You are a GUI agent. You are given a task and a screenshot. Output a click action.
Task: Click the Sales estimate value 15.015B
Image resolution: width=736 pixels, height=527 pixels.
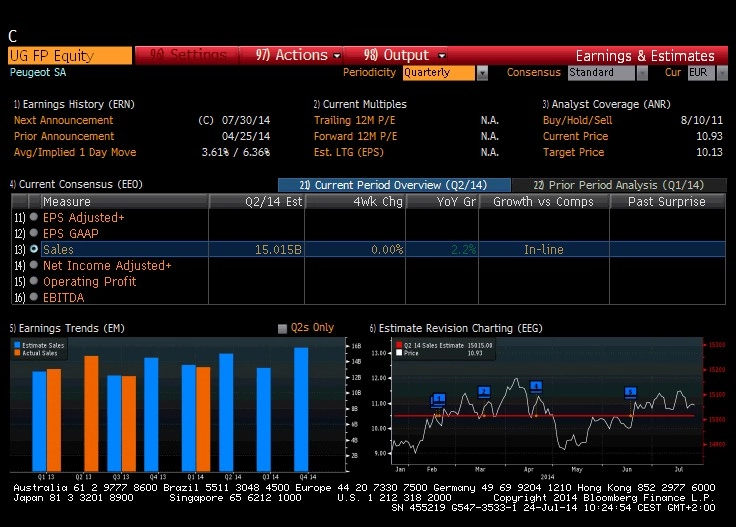tap(278, 249)
